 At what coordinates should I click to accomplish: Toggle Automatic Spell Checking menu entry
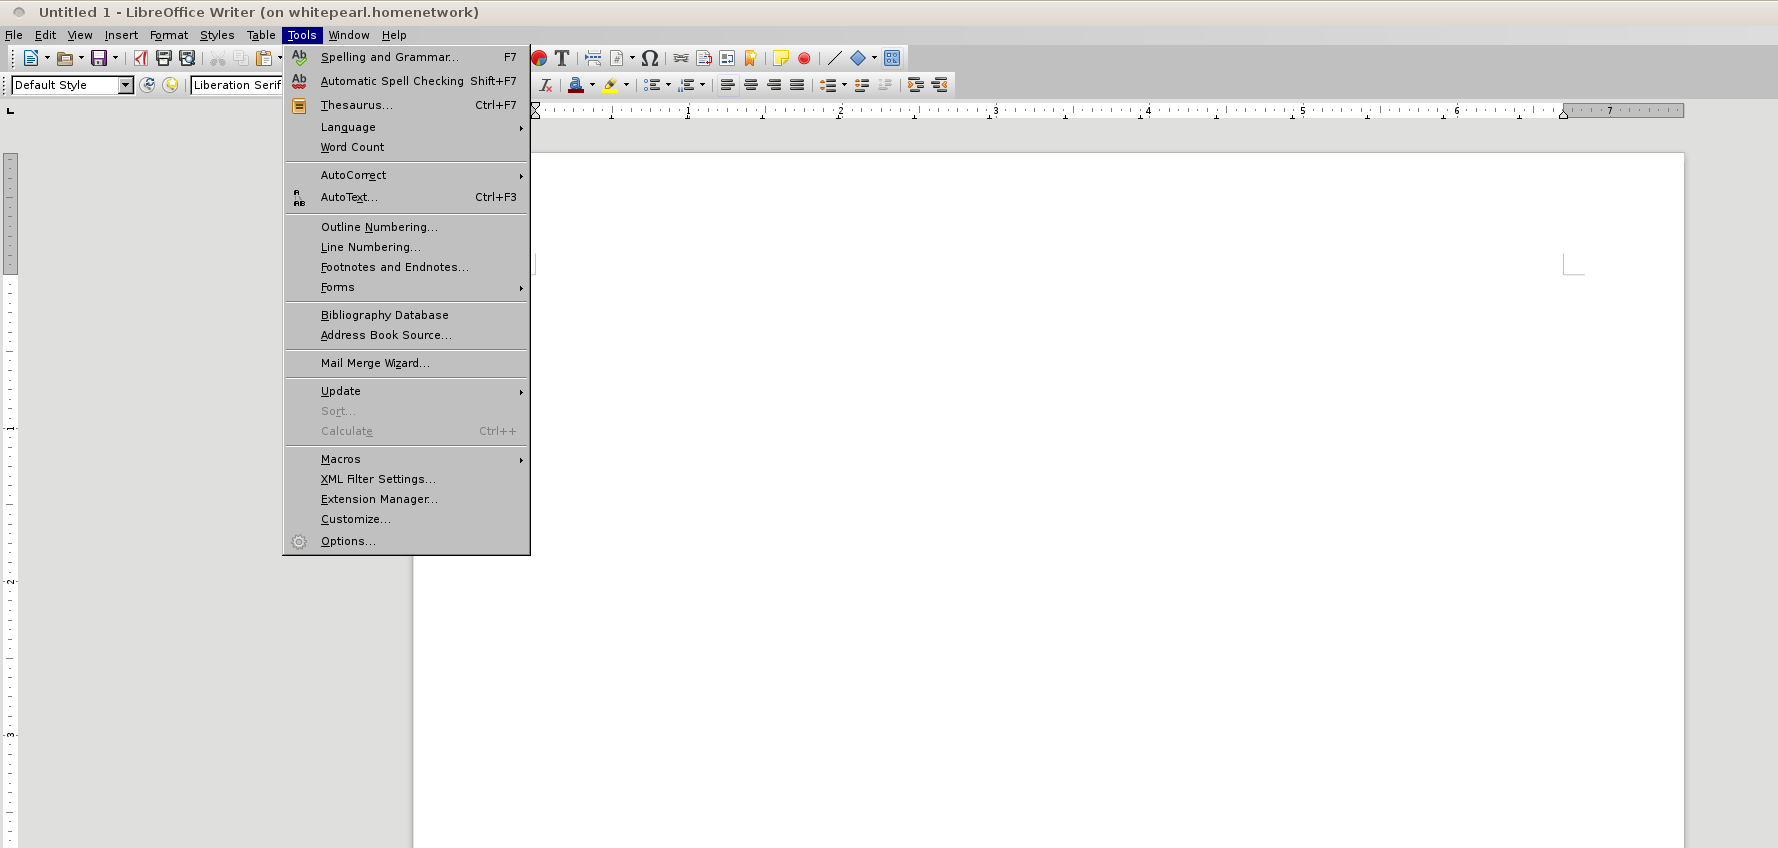coord(407,81)
